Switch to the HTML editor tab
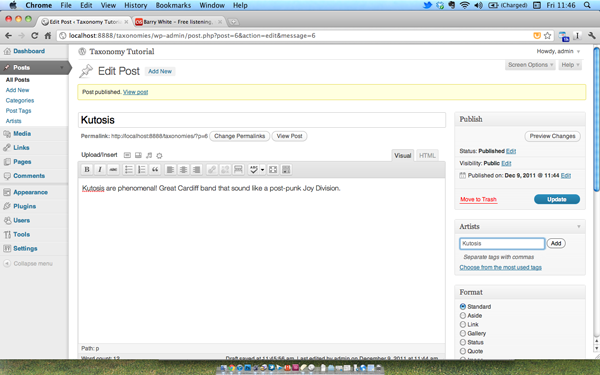The width and height of the screenshot is (600, 375). coord(427,155)
